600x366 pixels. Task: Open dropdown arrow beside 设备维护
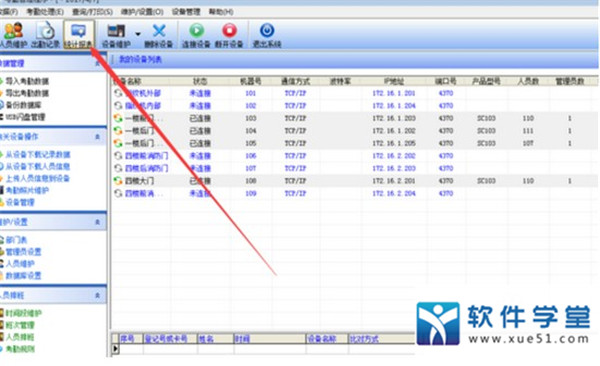(x=137, y=34)
